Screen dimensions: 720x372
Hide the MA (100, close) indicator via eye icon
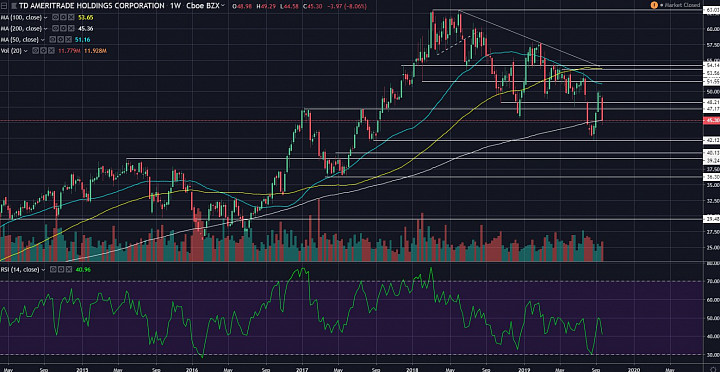[x=55, y=17]
